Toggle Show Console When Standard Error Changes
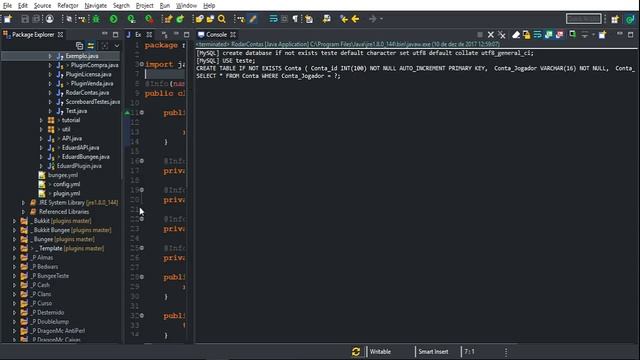The image size is (640, 360). [559, 35]
